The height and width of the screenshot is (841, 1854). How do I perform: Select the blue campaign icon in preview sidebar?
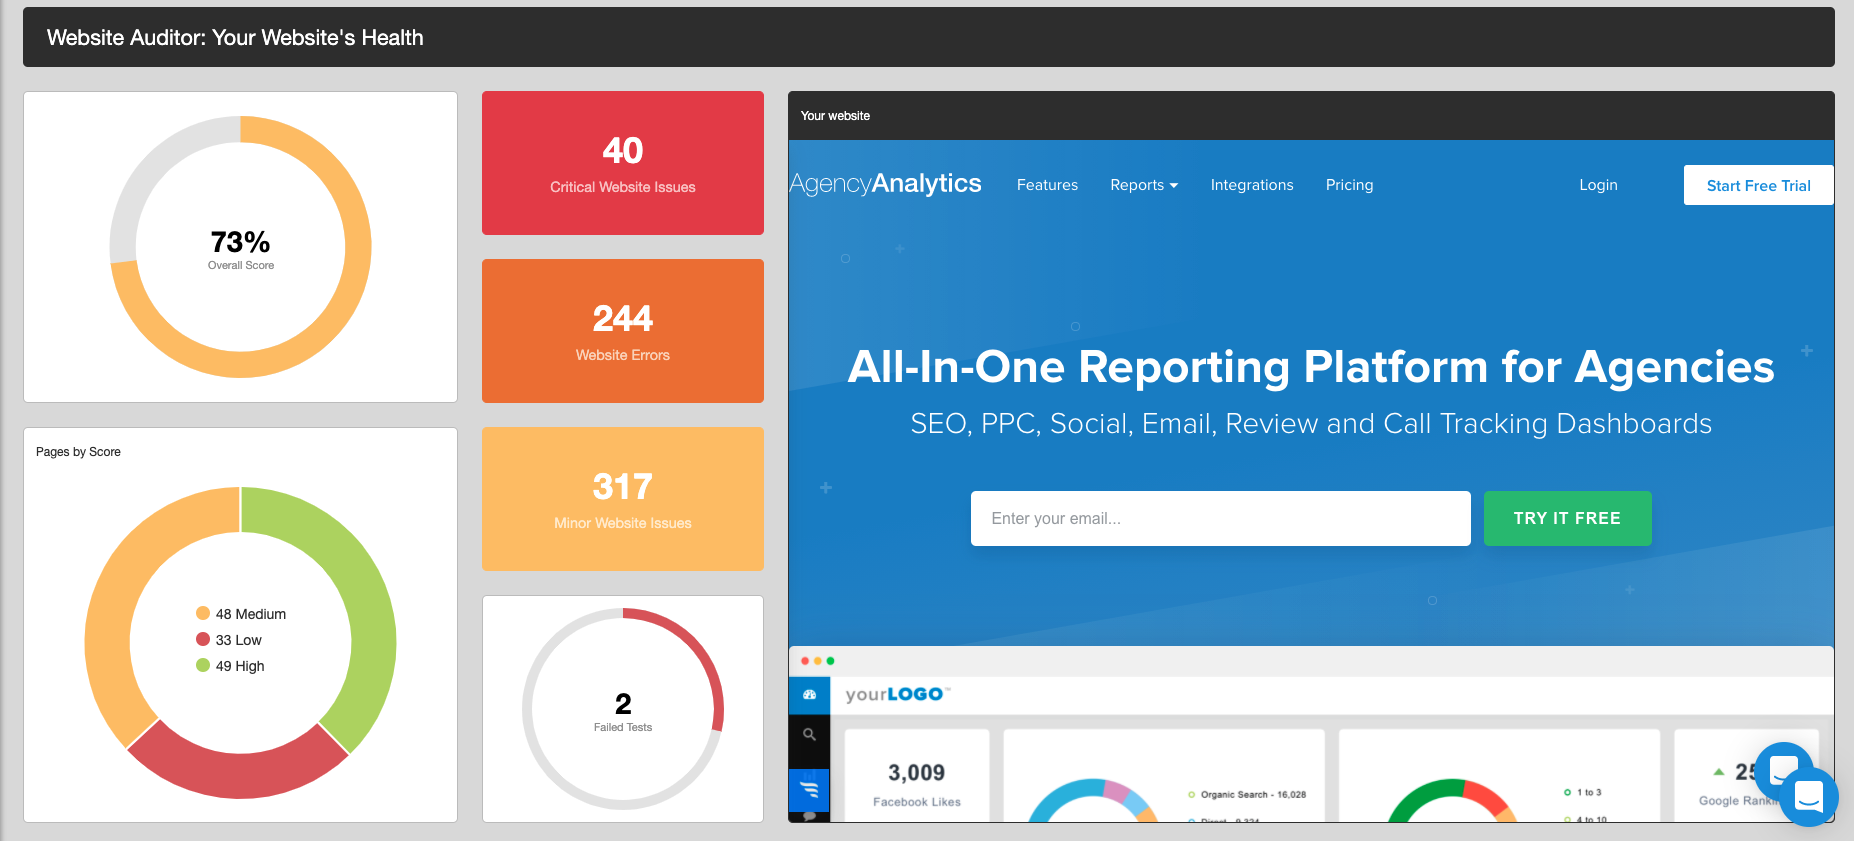coord(810,790)
